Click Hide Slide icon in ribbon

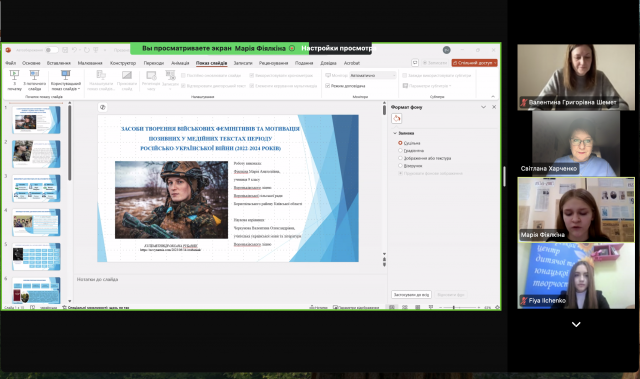coord(127,75)
